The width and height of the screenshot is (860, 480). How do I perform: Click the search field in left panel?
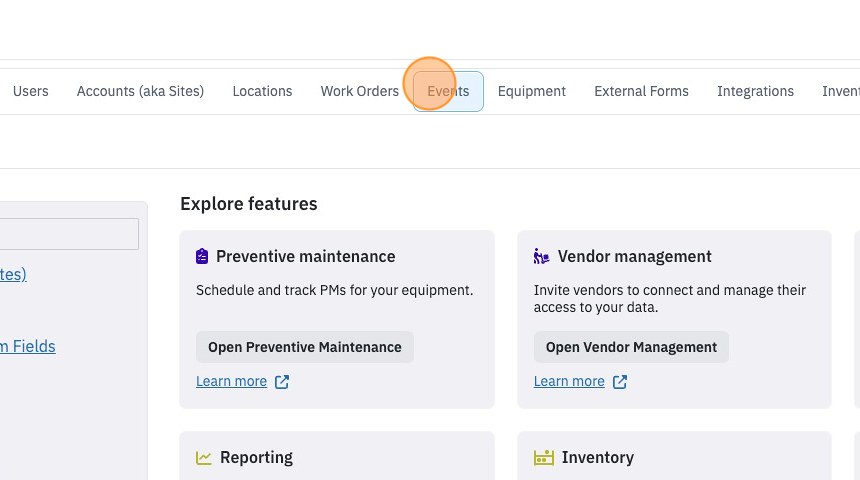[x=69, y=234]
